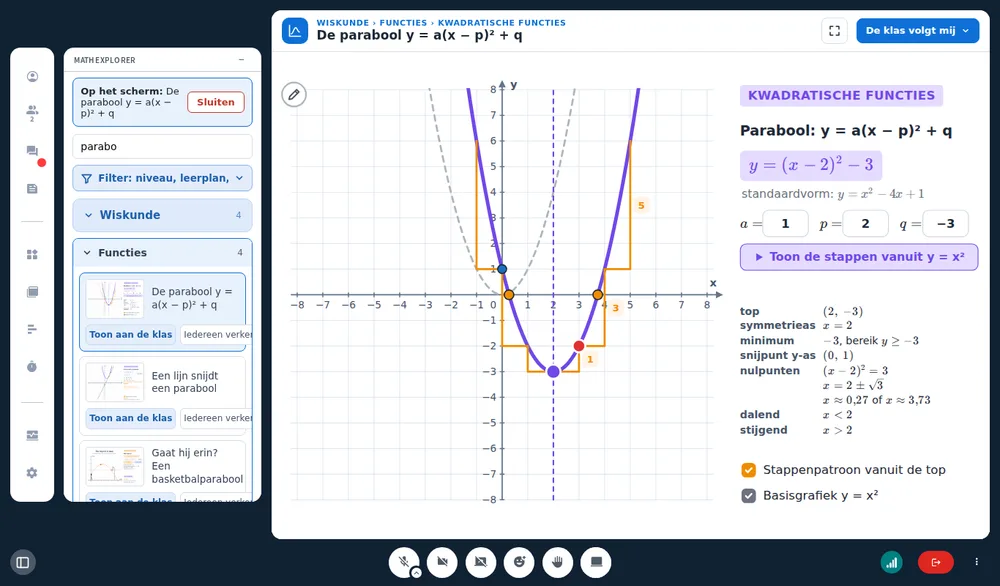Open 'Een lijn snijdt een parabool' thumbnail
Image resolution: width=1000 pixels, height=586 pixels.
(115, 382)
